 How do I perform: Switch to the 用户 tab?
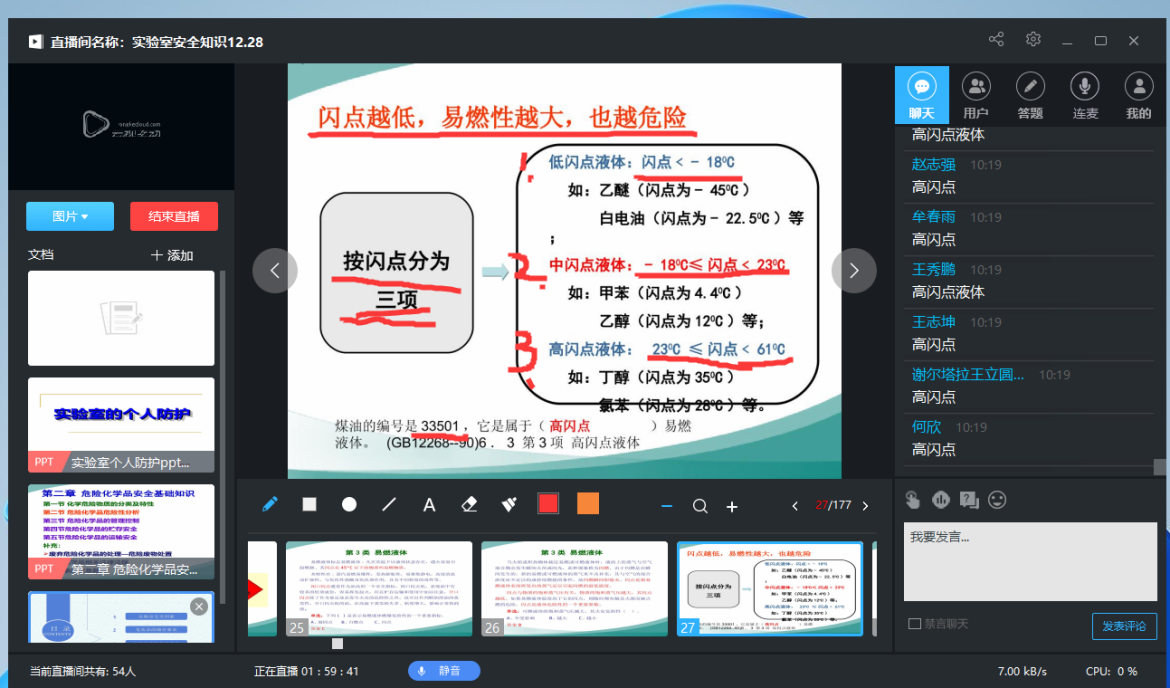coord(976,96)
